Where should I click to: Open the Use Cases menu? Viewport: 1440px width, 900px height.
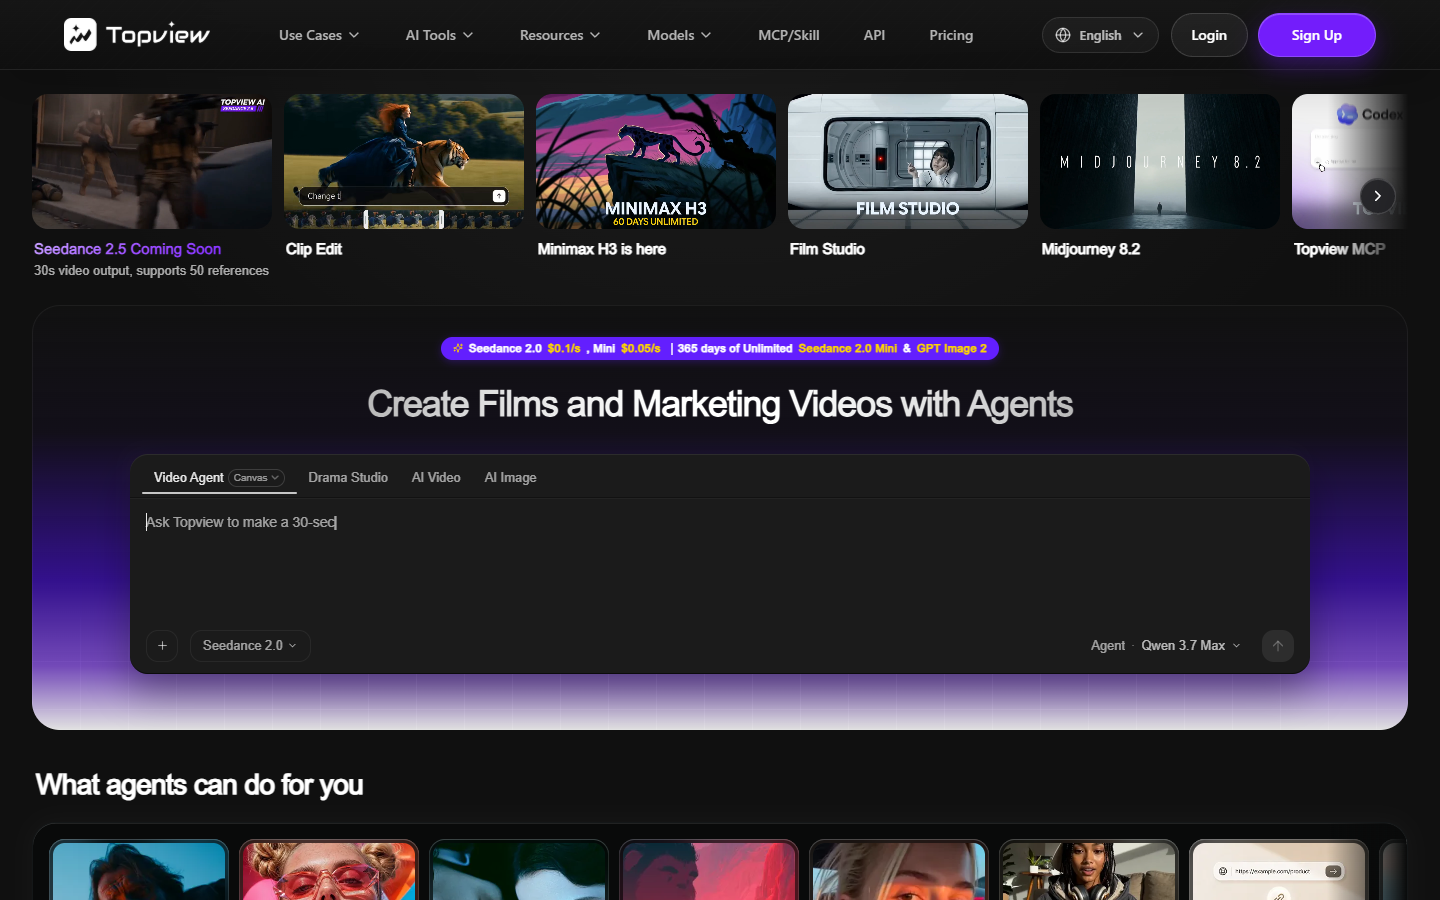tap(319, 35)
